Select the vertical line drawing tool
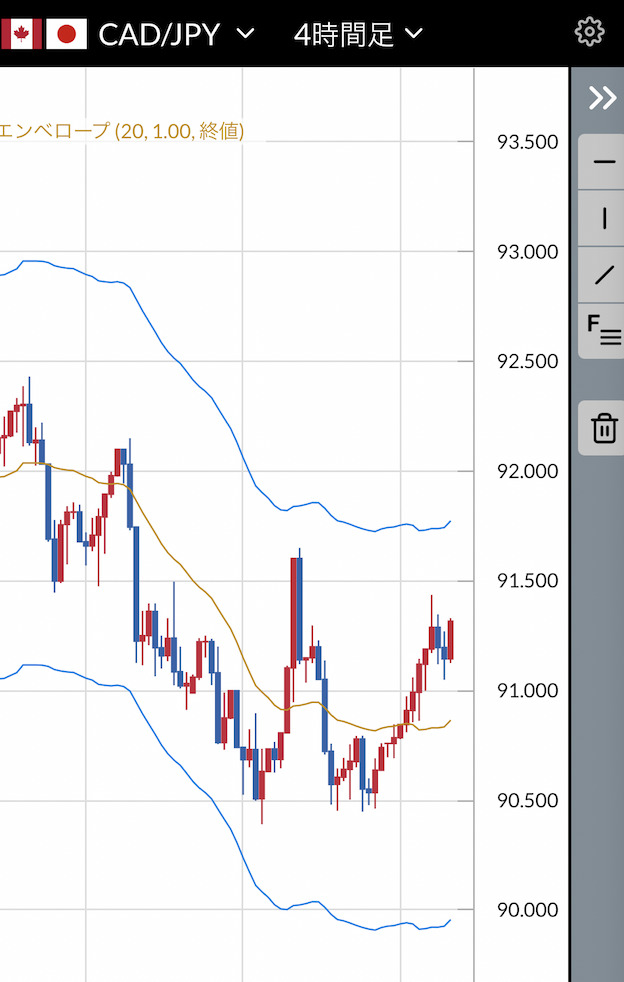 [x=604, y=218]
